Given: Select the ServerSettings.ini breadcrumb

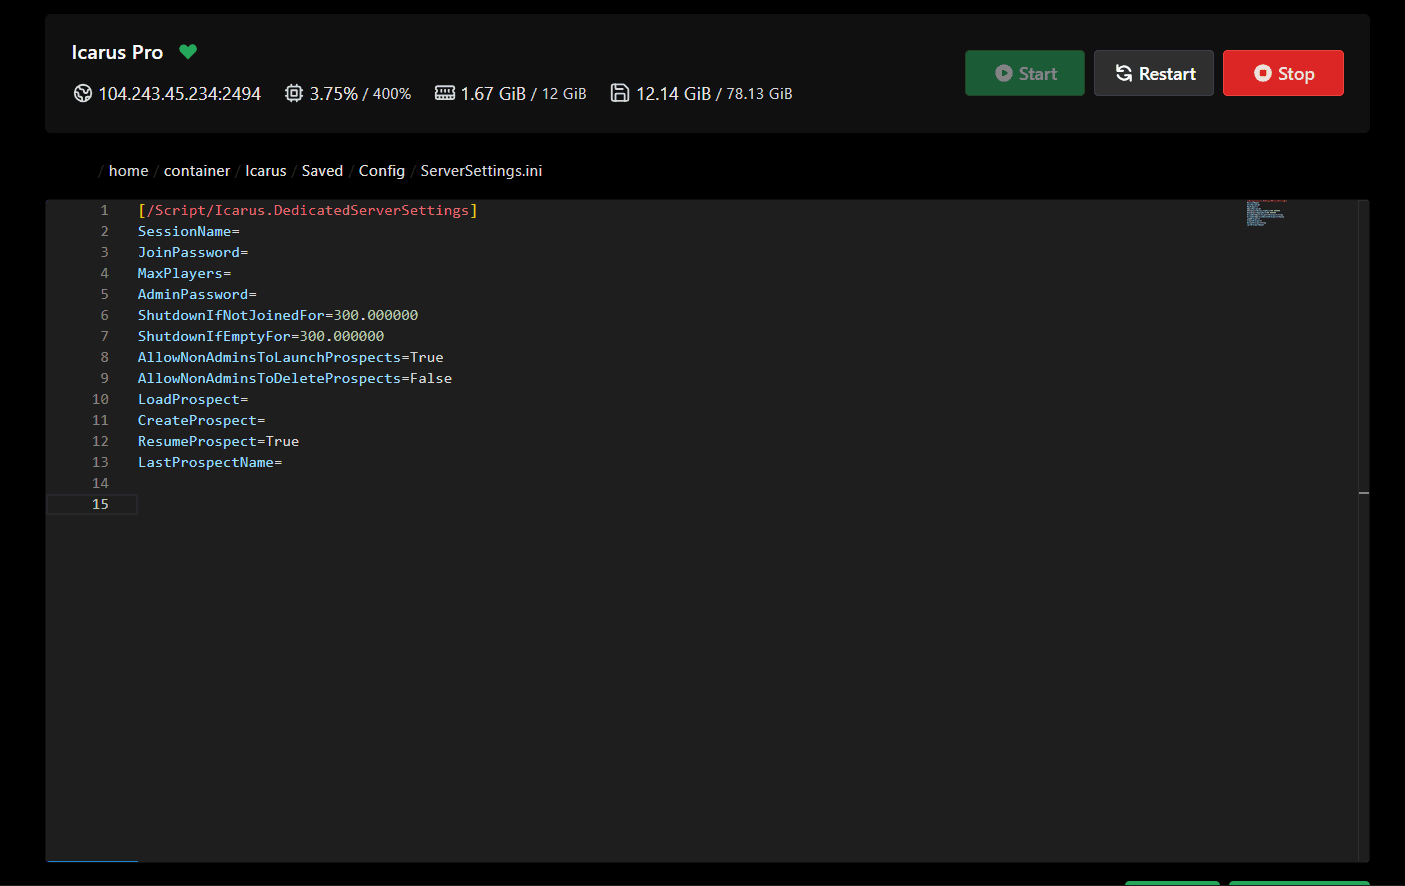Looking at the screenshot, I should coord(481,170).
